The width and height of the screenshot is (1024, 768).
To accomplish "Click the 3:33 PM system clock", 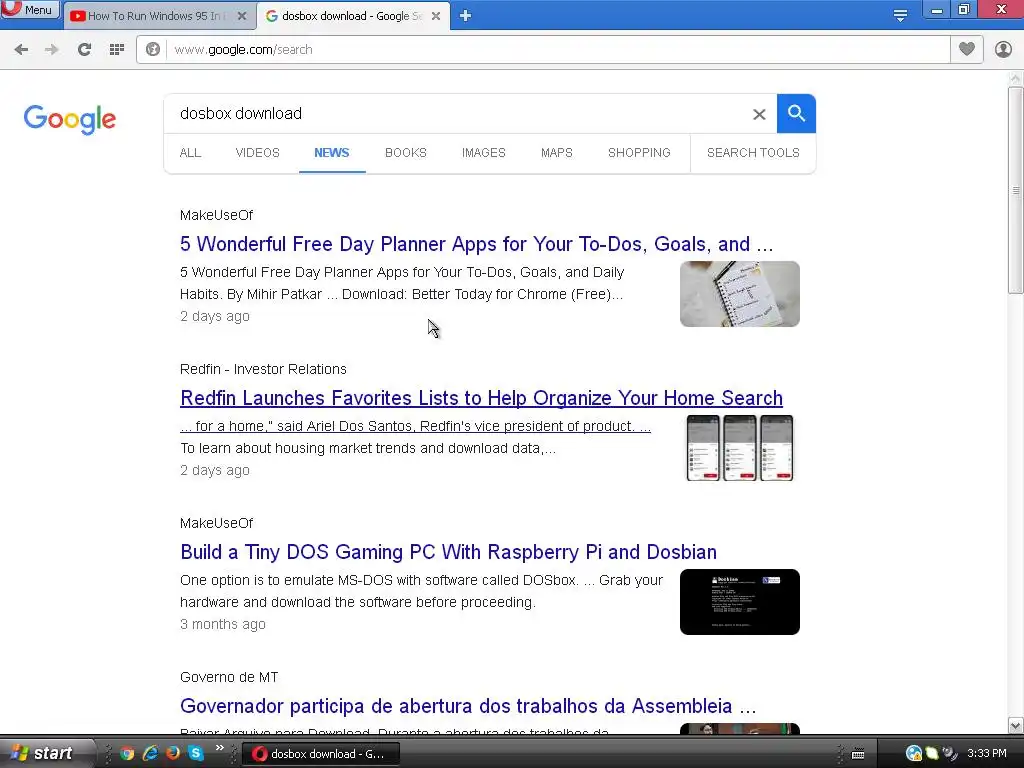I will 987,753.
